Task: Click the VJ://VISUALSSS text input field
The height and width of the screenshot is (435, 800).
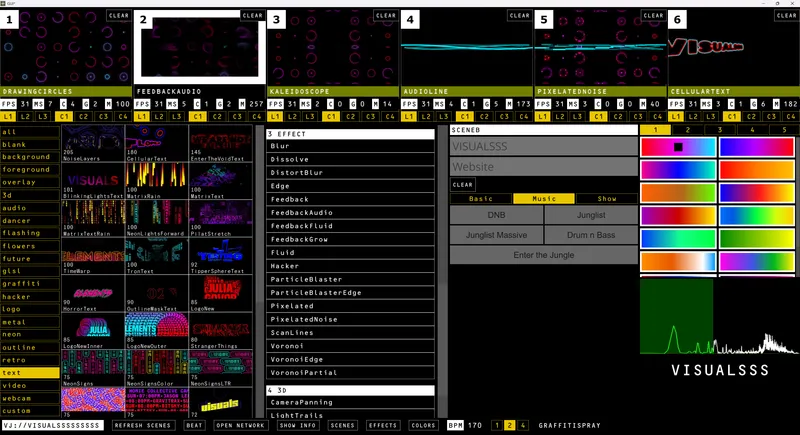Action: point(53,425)
